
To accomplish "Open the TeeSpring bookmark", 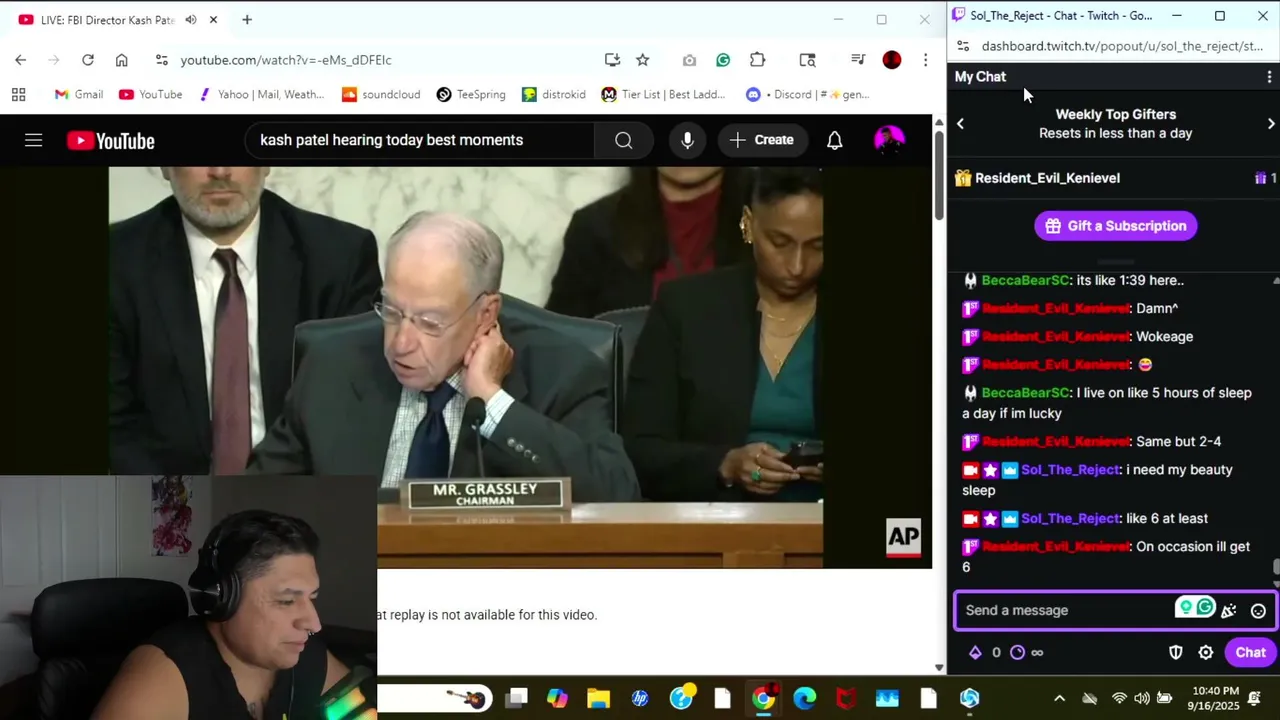I will click(x=471, y=94).
